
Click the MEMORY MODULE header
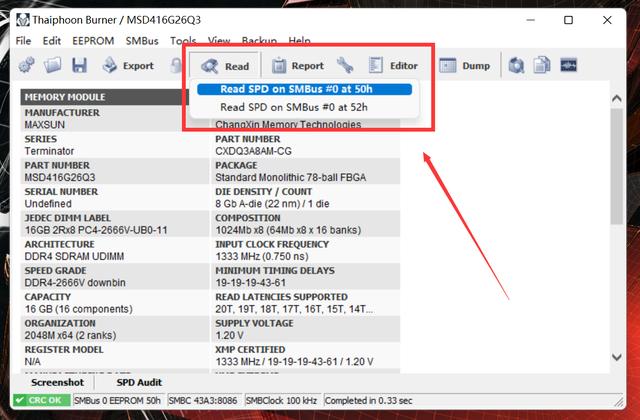105,97
